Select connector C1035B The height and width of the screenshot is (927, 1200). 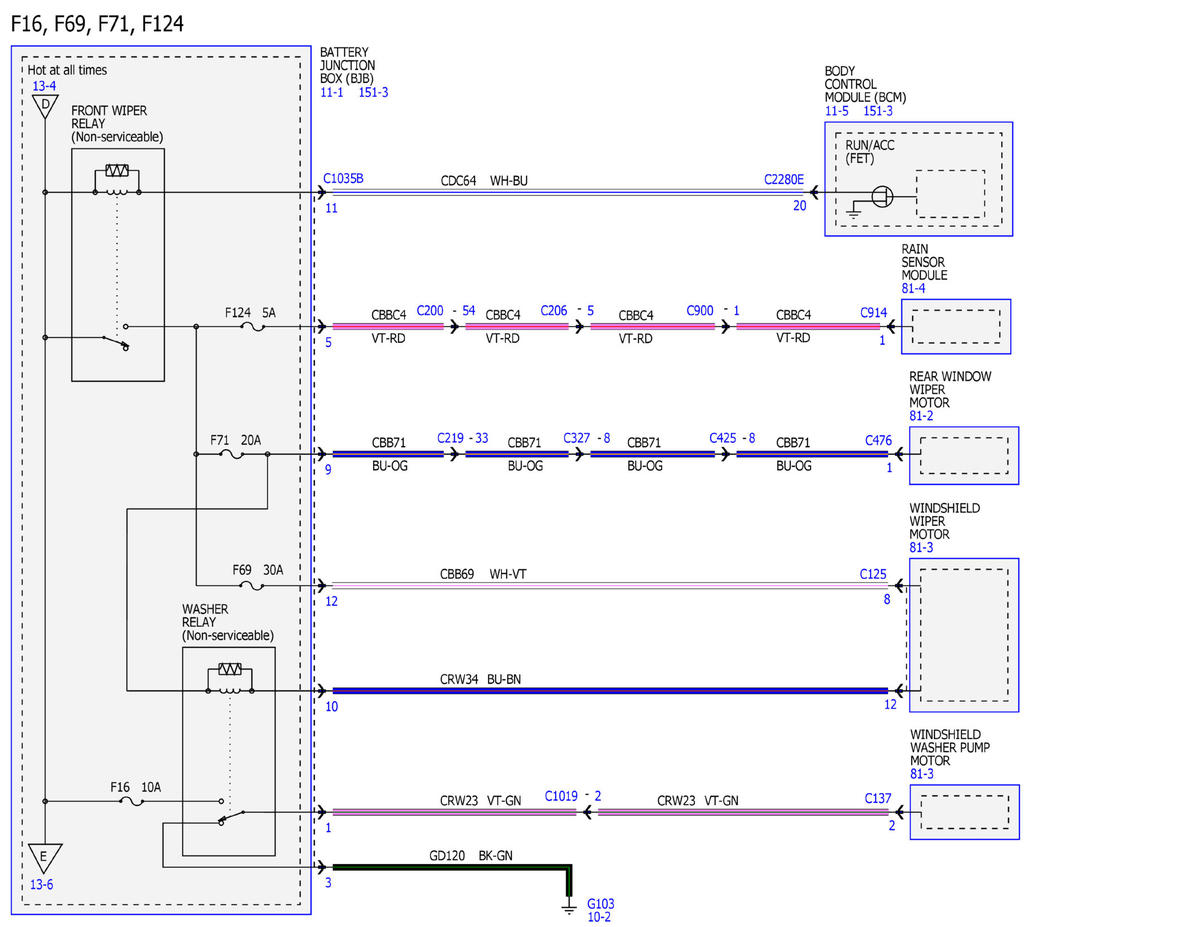(343, 180)
